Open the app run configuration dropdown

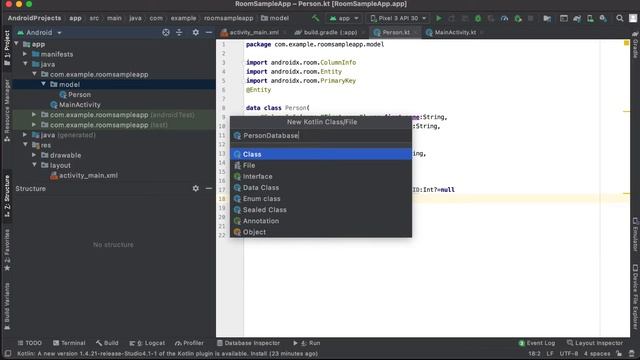tap(343, 18)
